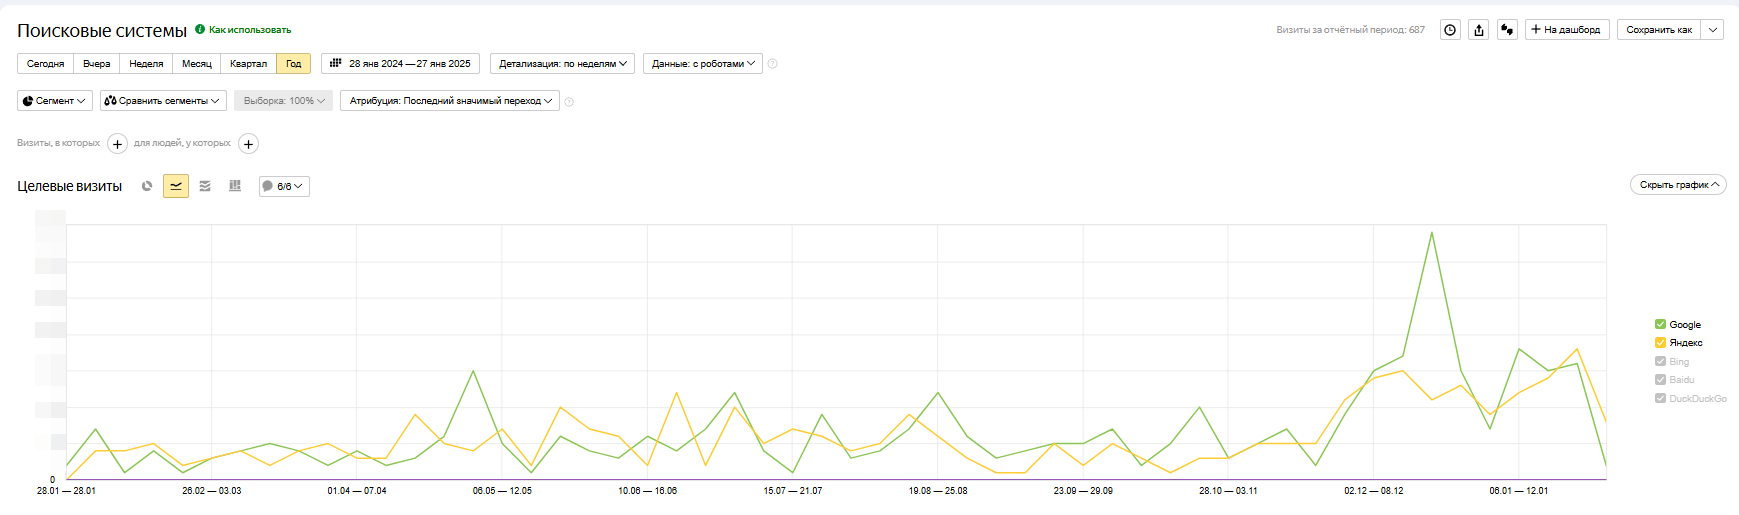Switch to stacked area chart view
This screenshot has height=515, width=1739.
coord(205,186)
